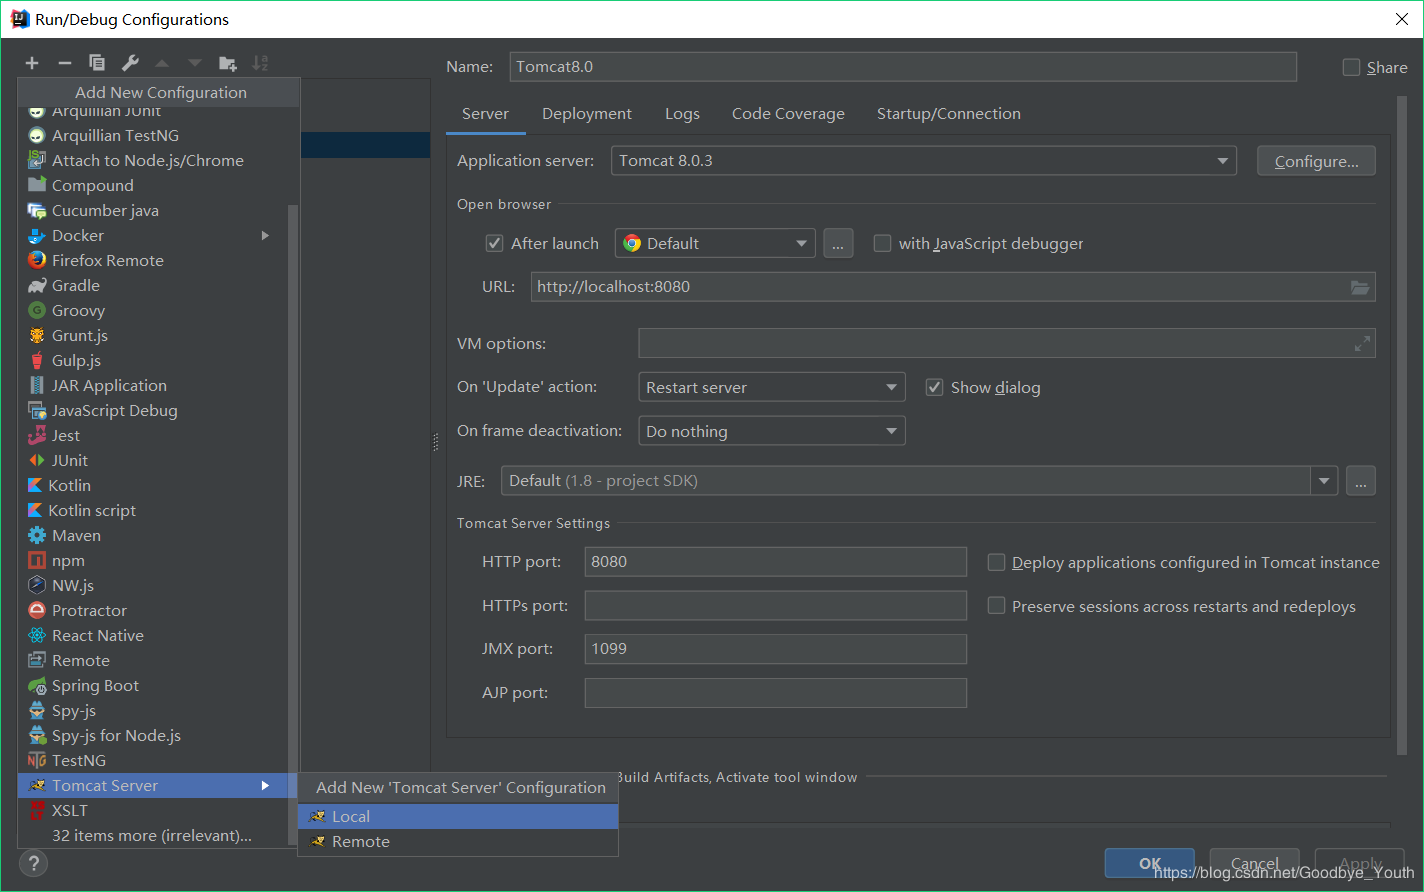Open the browser Default dropdown
Viewport: 1424px width, 892px height.
pos(715,243)
